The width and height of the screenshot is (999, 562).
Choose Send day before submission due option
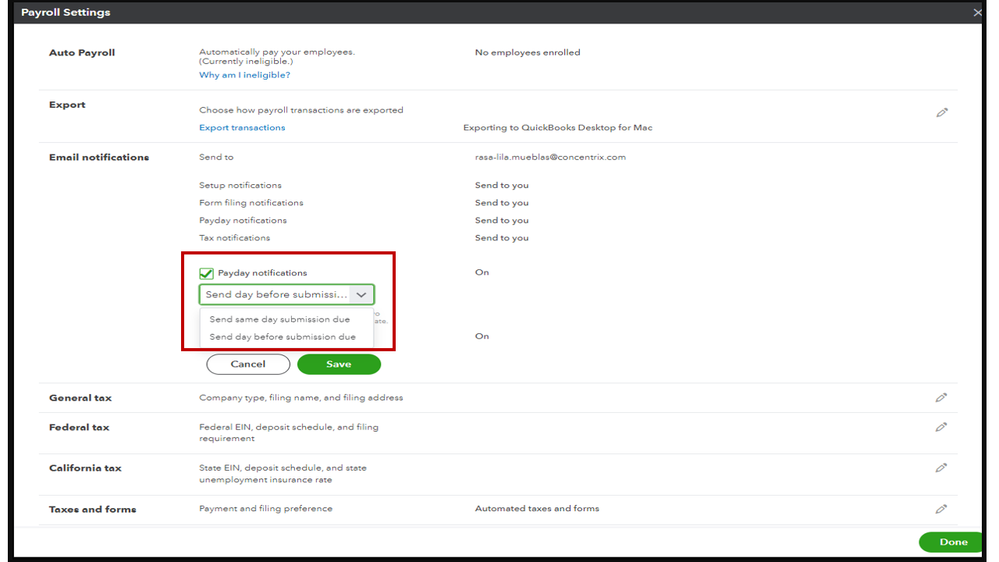pyautogui.click(x=282, y=336)
